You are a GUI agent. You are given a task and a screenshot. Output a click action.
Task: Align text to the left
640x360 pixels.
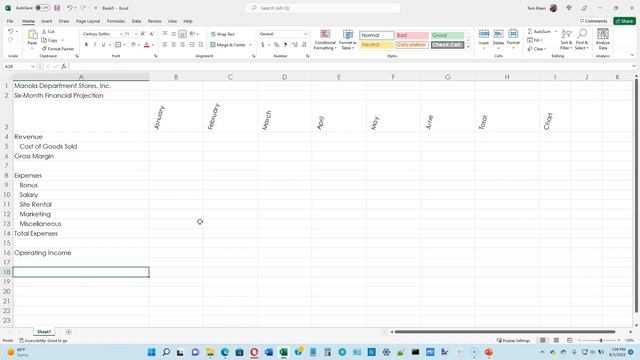coord(165,44)
